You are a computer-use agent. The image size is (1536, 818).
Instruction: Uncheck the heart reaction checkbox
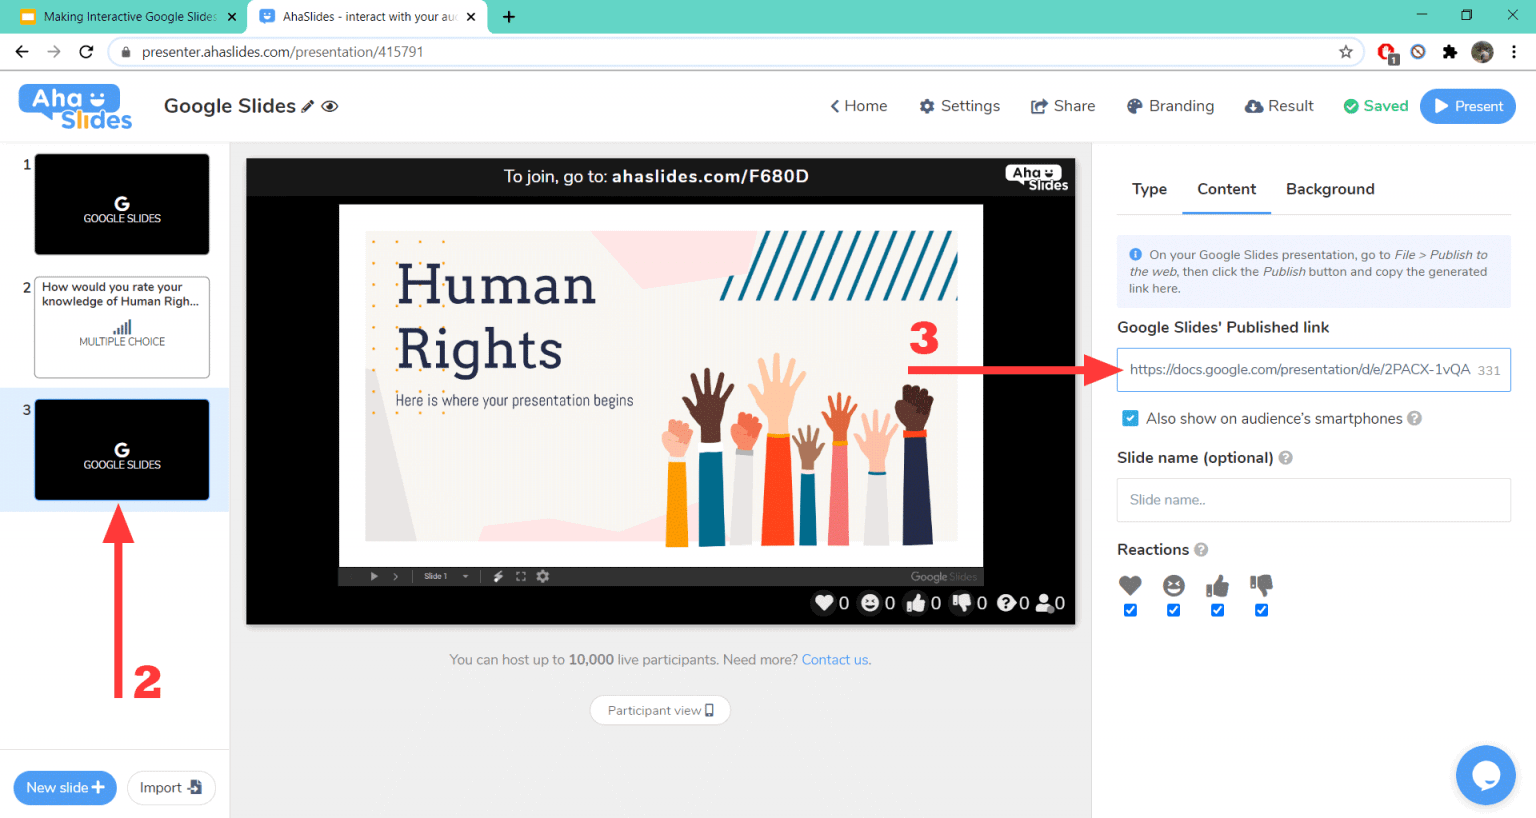pos(1130,609)
